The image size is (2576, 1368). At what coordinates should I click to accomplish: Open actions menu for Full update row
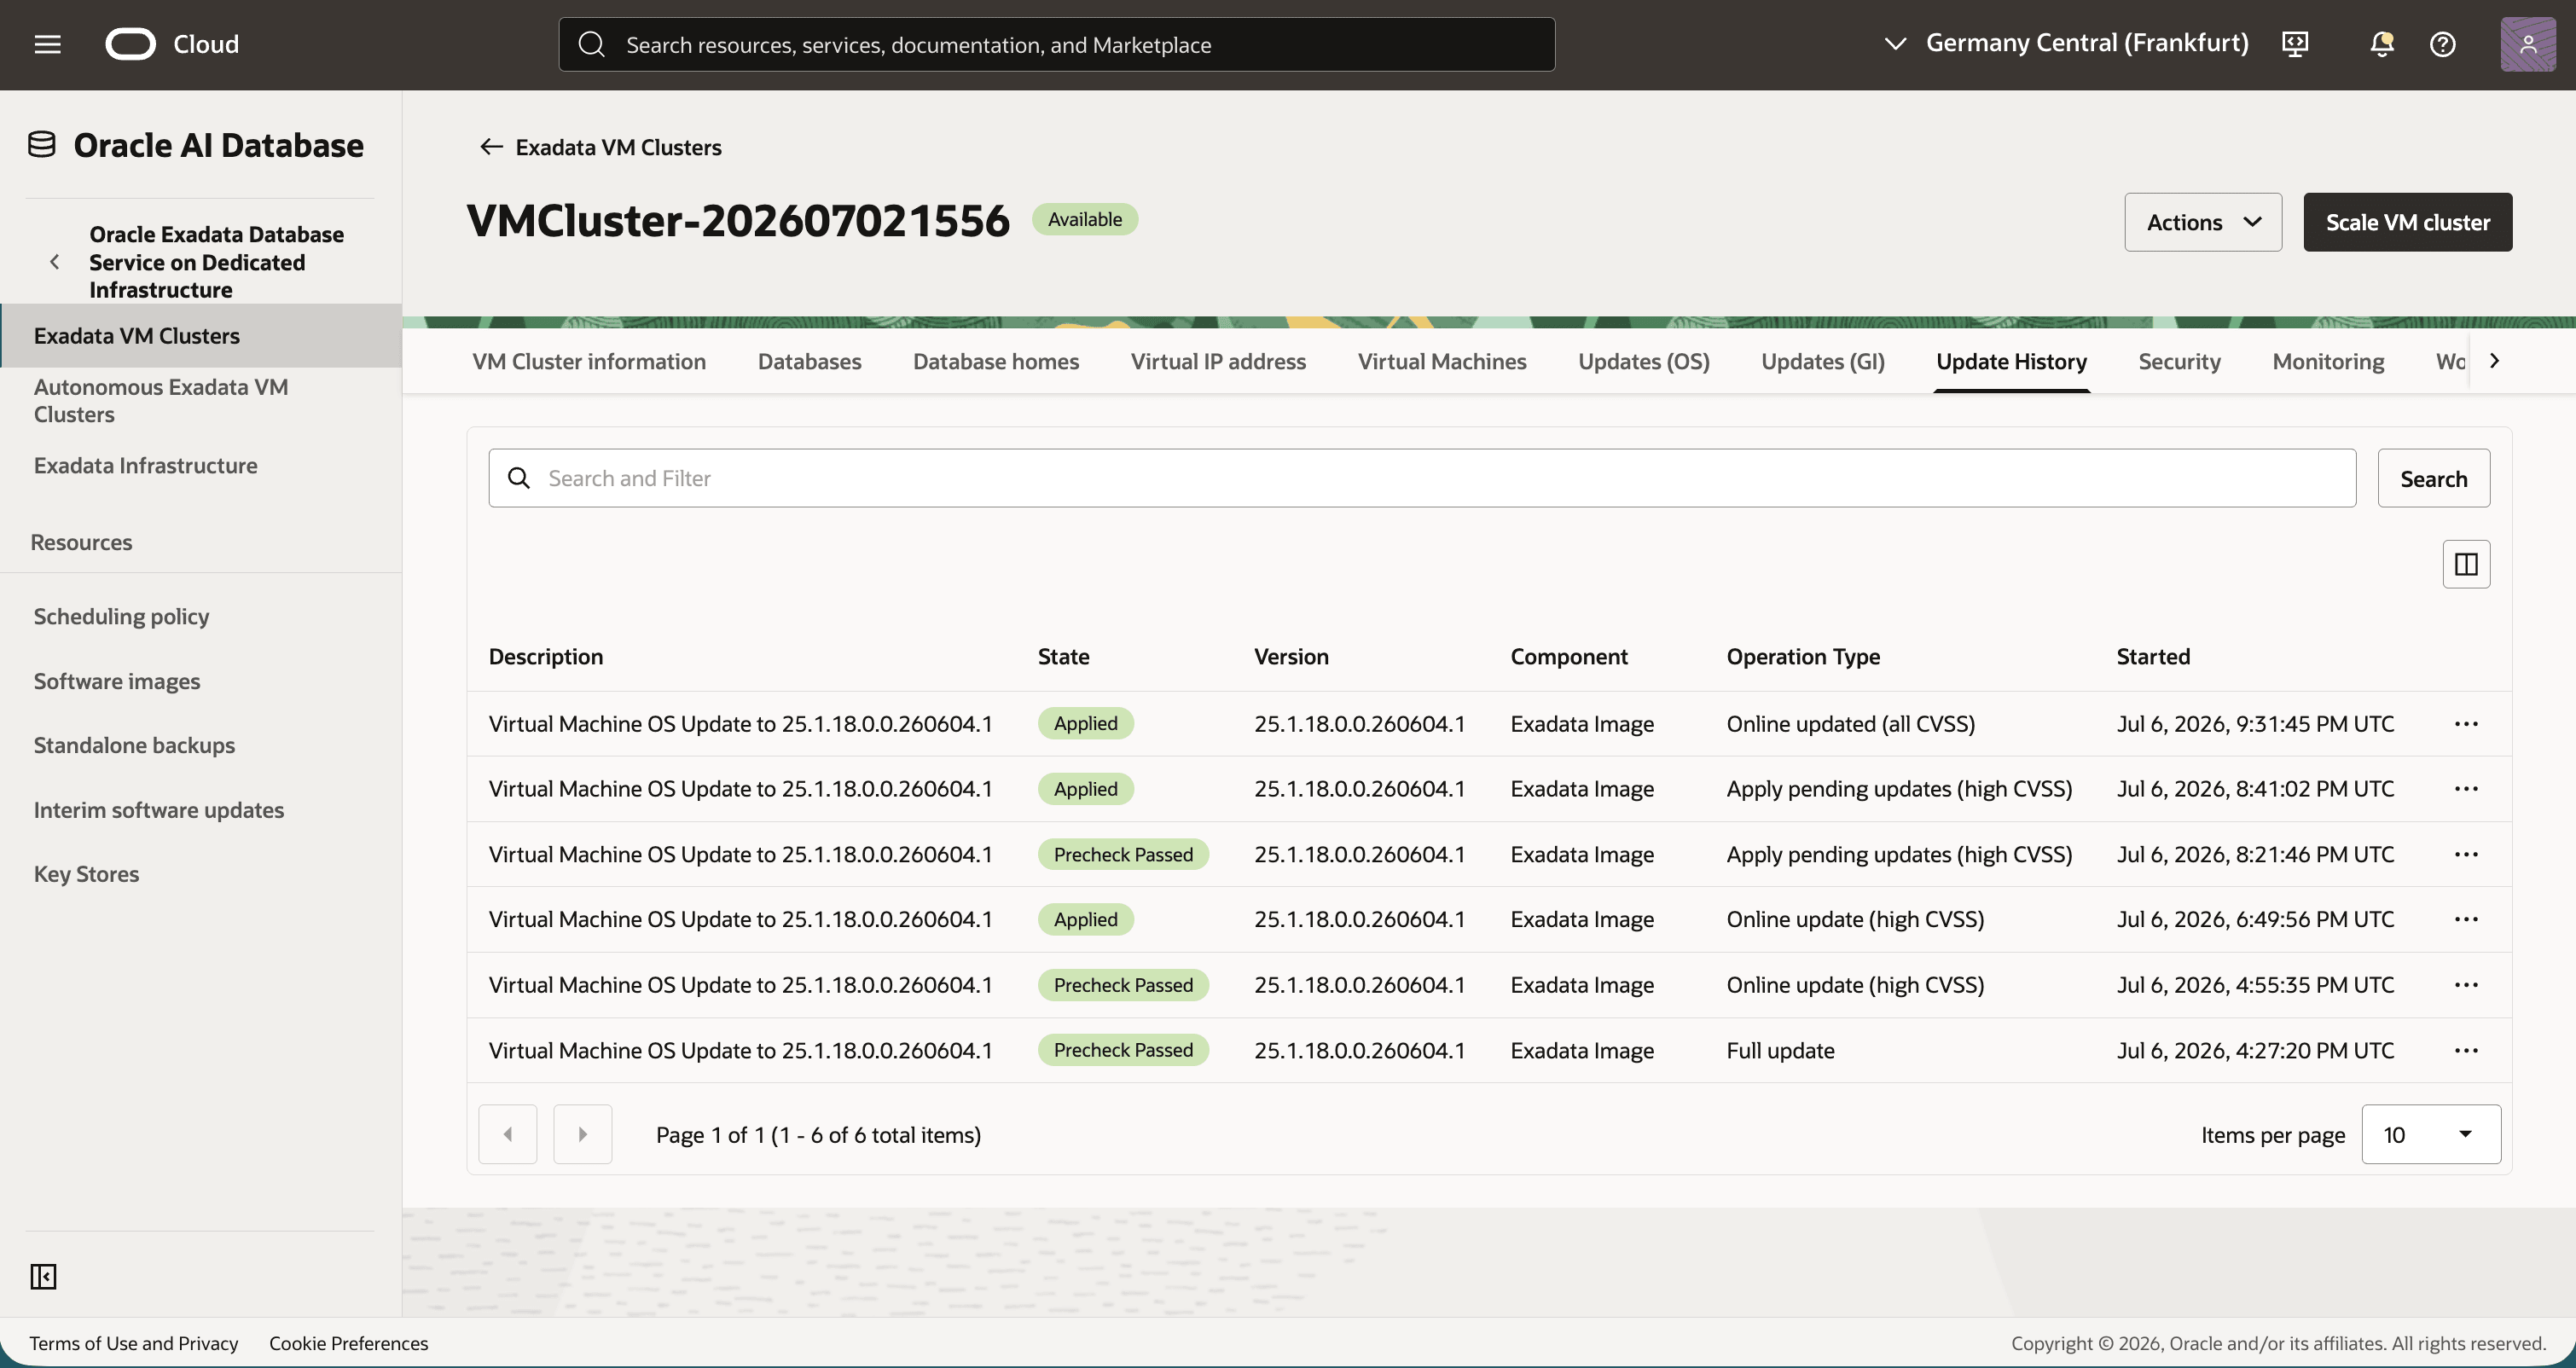tap(2466, 1050)
